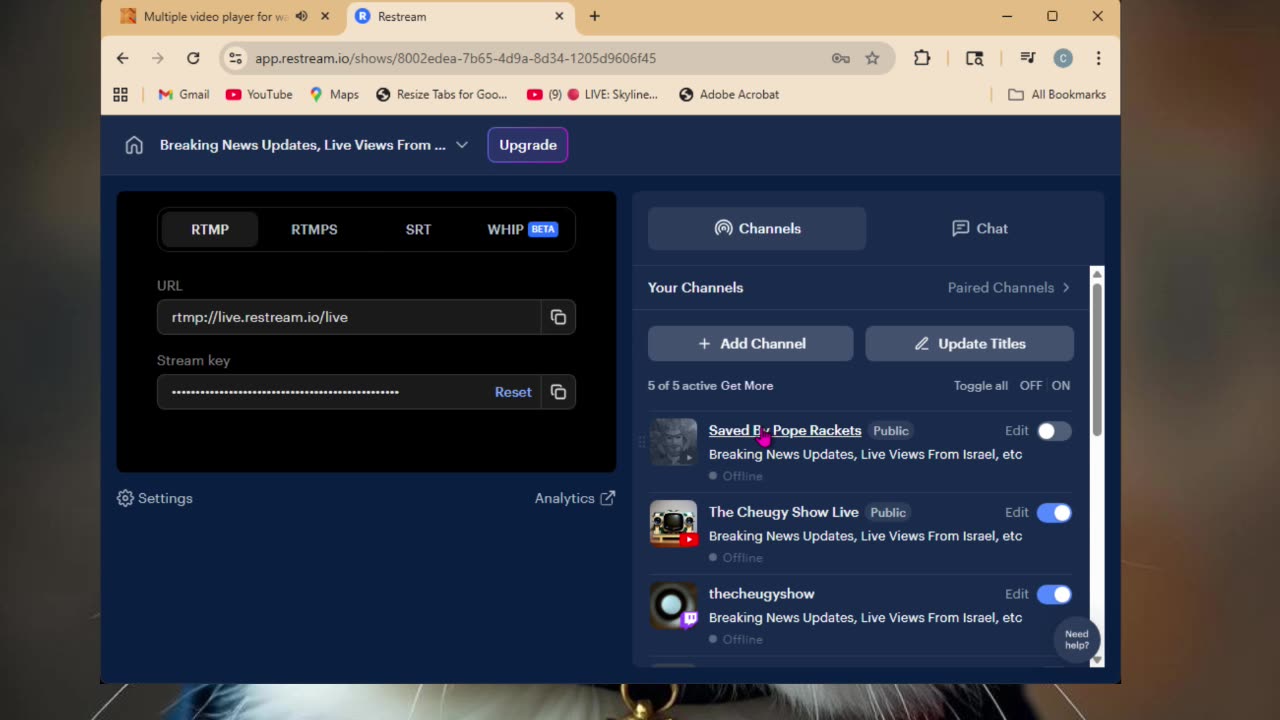Open the media control icon
1280x720 pixels.
pyautogui.click(x=1027, y=58)
